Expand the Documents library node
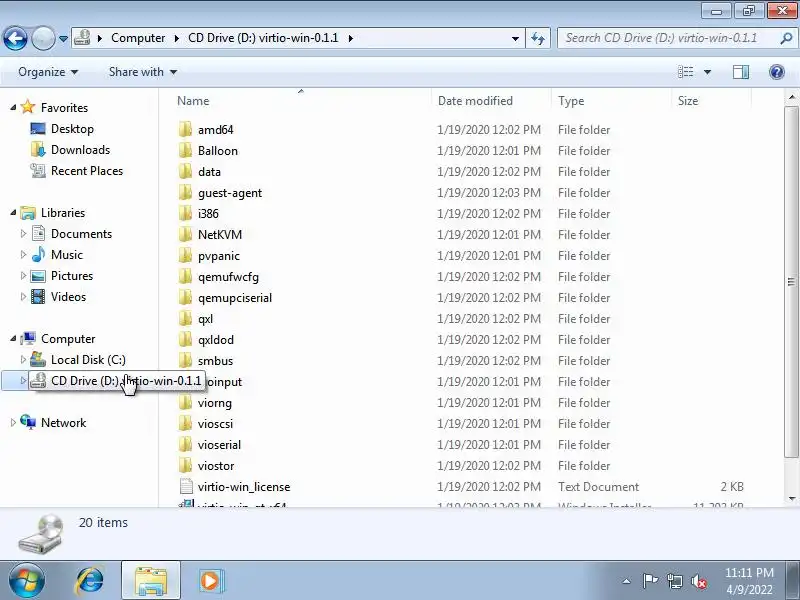 click(x=23, y=234)
